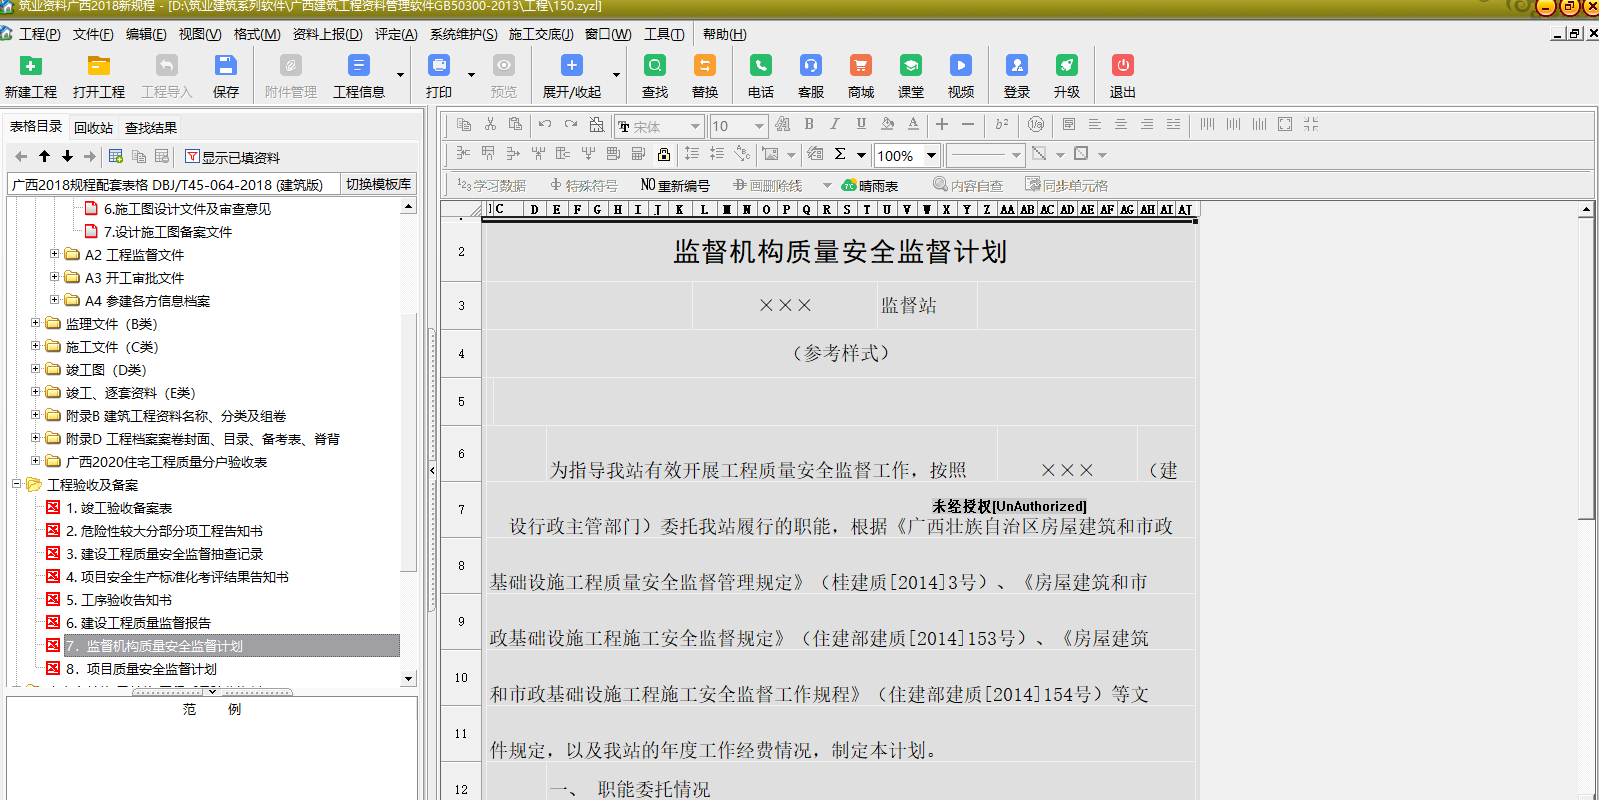Open the 视频 video tutorials icon
1599x800 pixels.
pos(960,66)
